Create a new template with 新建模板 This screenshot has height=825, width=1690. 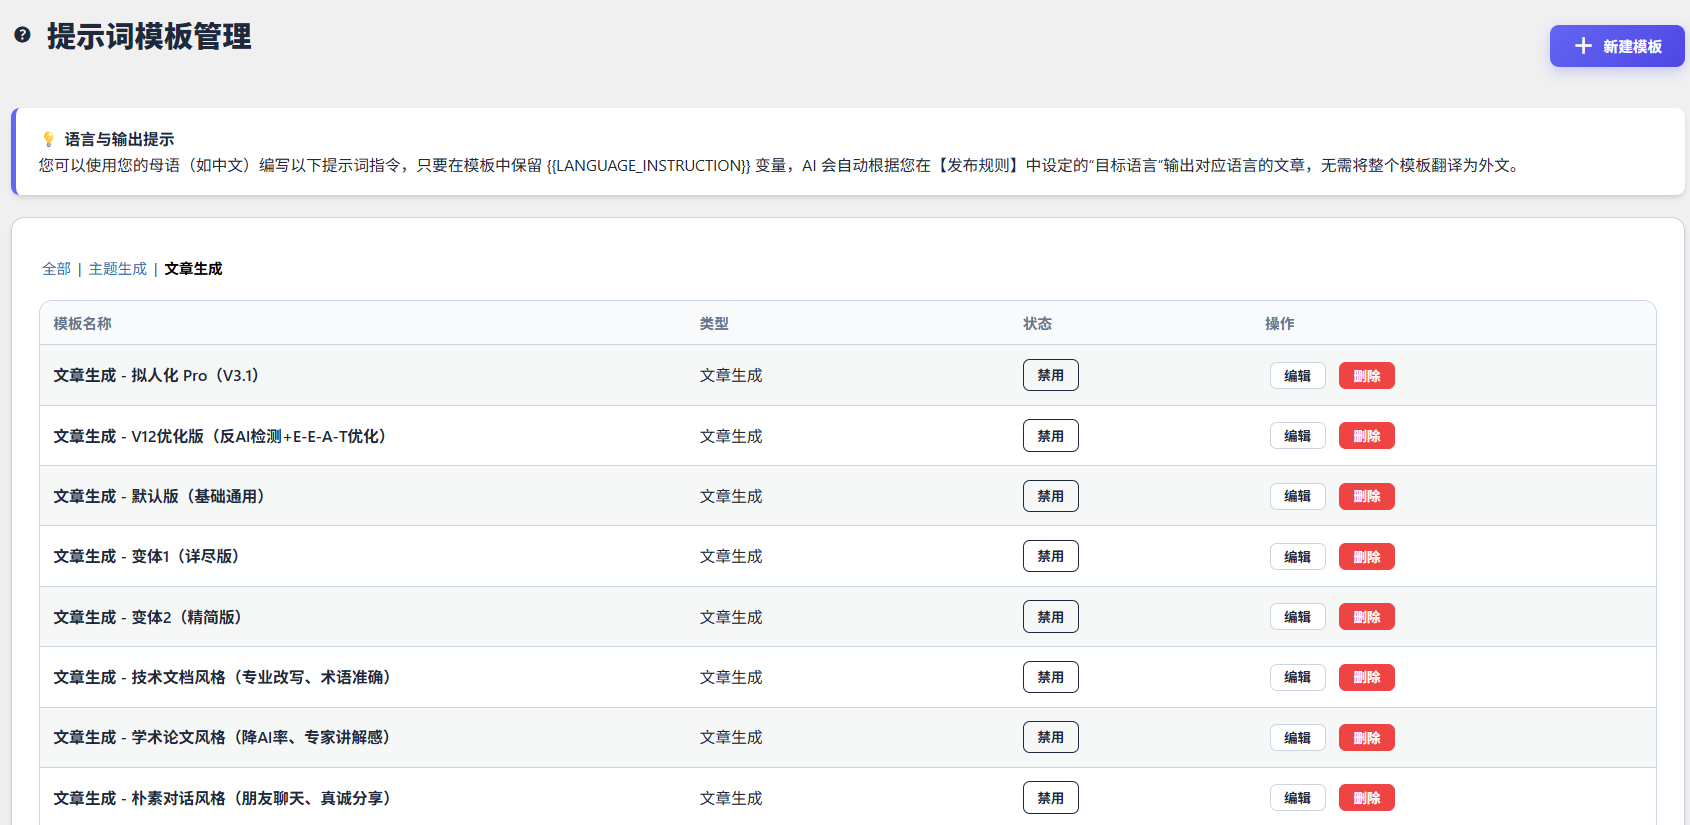(x=1616, y=46)
